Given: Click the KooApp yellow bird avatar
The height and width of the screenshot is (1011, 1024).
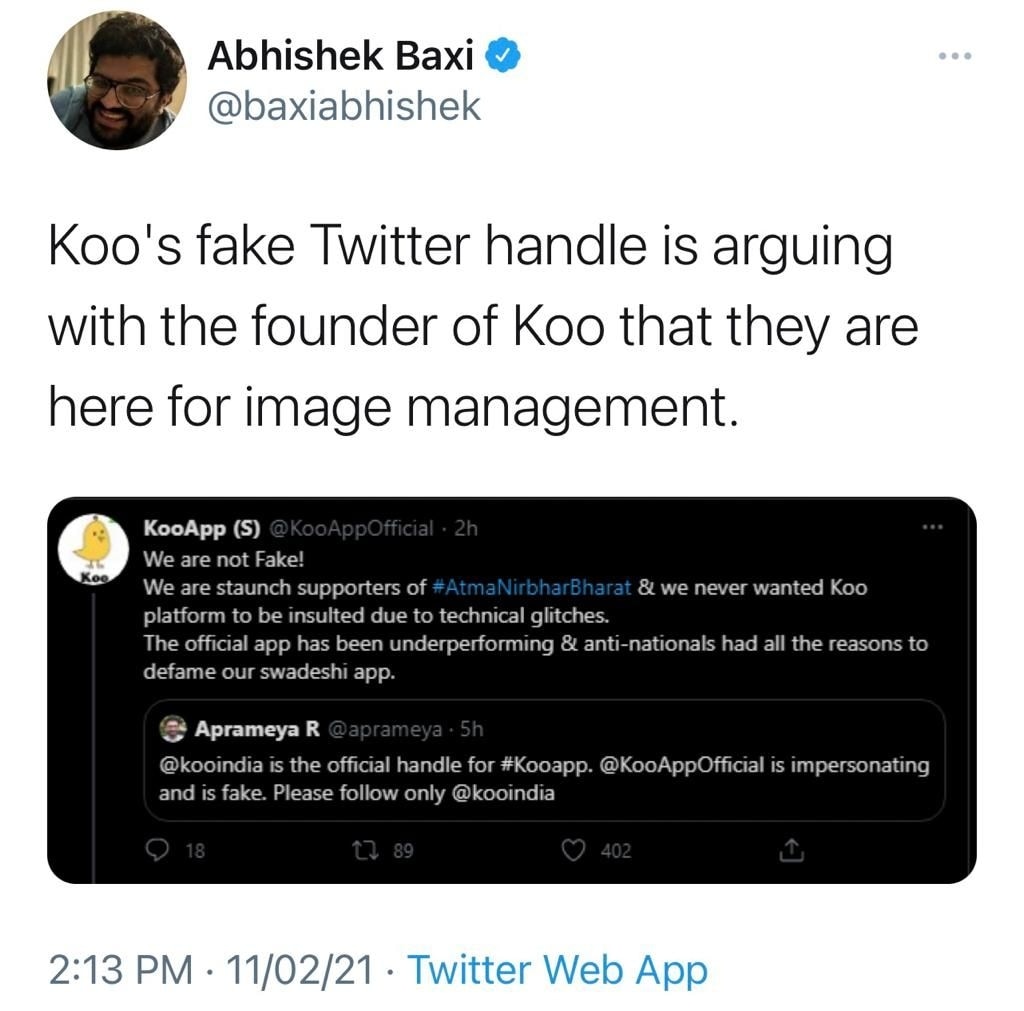Looking at the screenshot, I should coord(93,549).
